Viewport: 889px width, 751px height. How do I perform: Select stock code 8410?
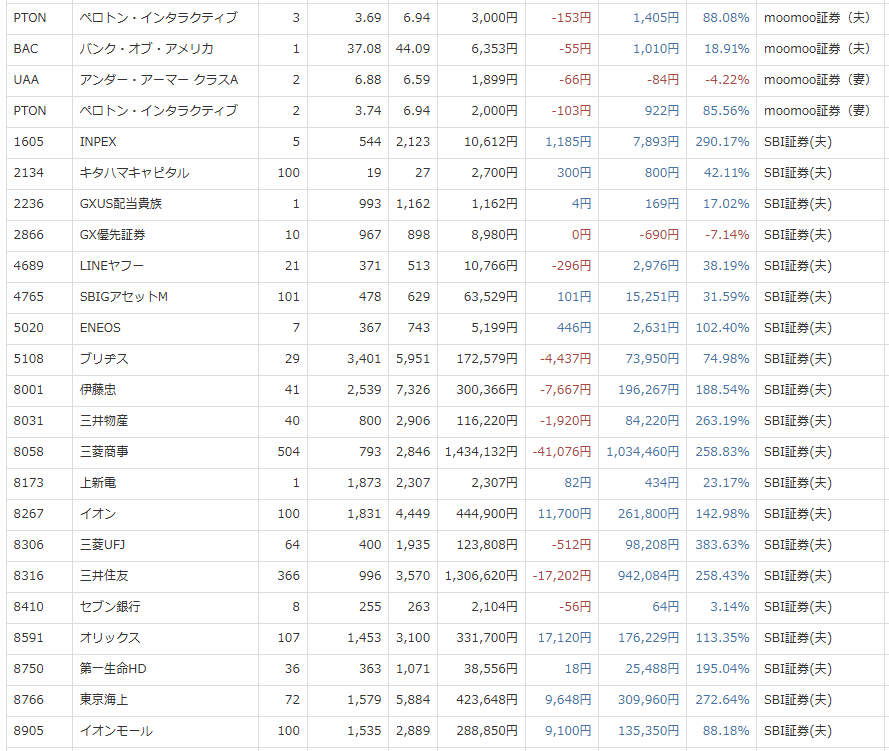[x=28, y=606]
